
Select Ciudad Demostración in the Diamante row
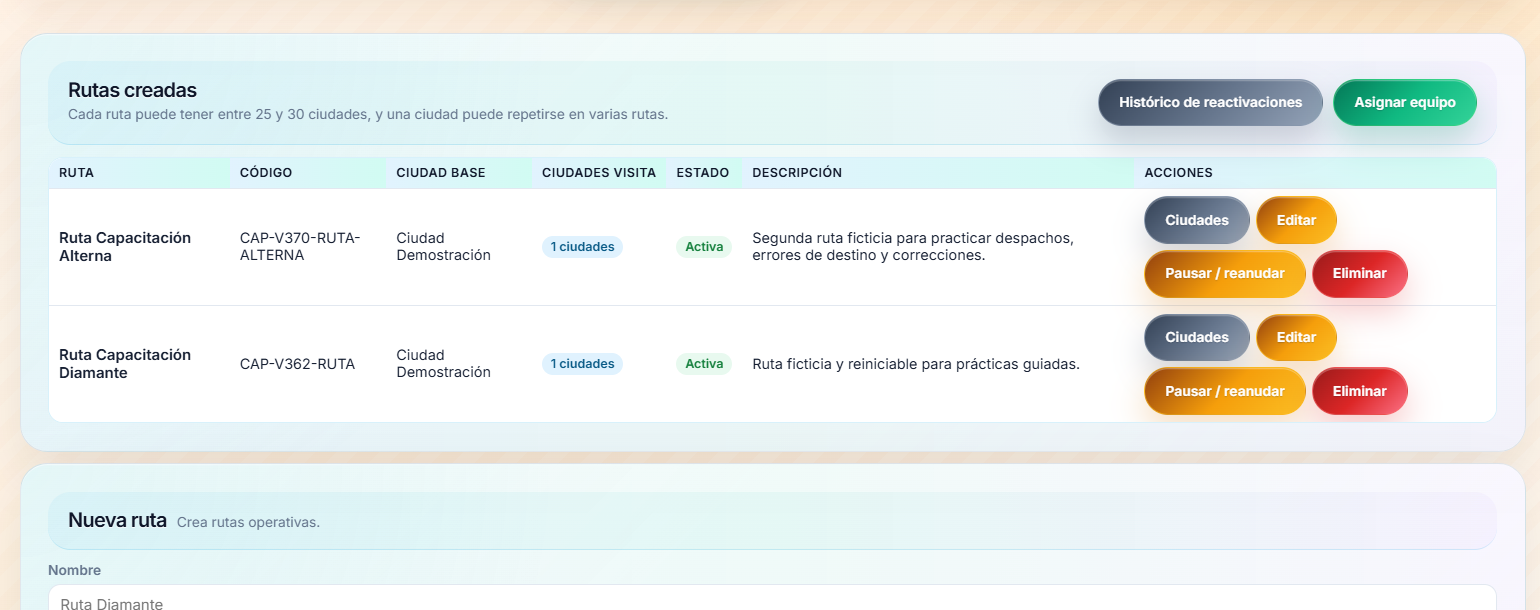(443, 364)
